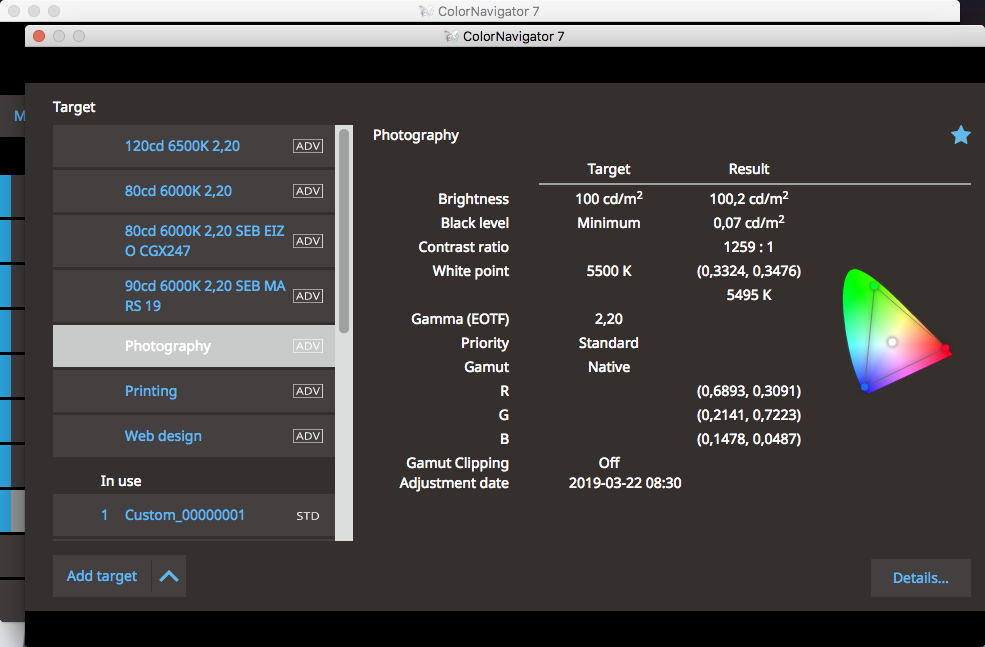The image size is (985, 647).
Task: Click the adjustment date 2019-03-22 08:30
Action: click(624, 483)
